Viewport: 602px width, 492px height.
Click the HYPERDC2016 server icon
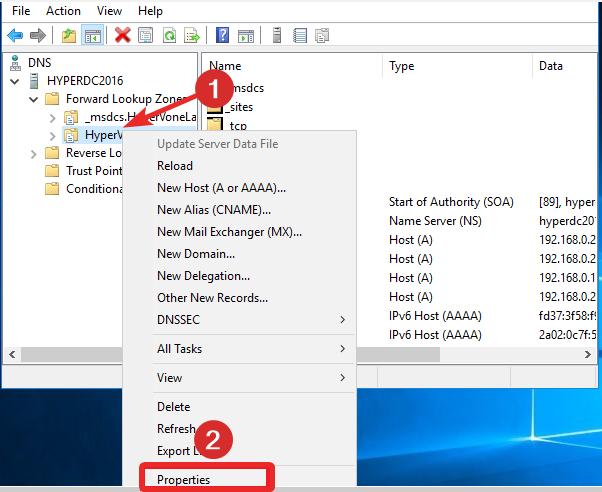click(34, 81)
